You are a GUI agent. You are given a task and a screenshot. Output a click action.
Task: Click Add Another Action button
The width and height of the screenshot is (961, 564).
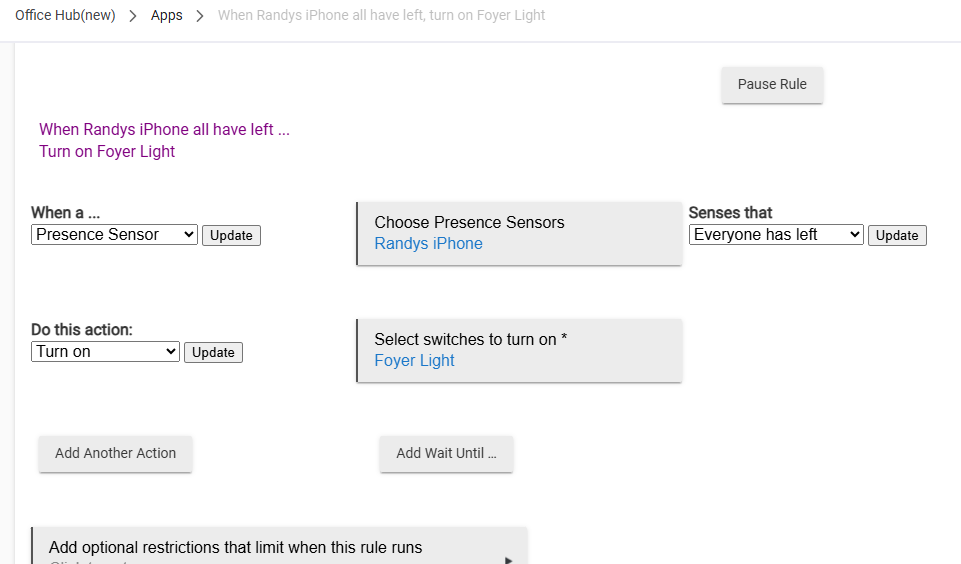tap(115, 453)
